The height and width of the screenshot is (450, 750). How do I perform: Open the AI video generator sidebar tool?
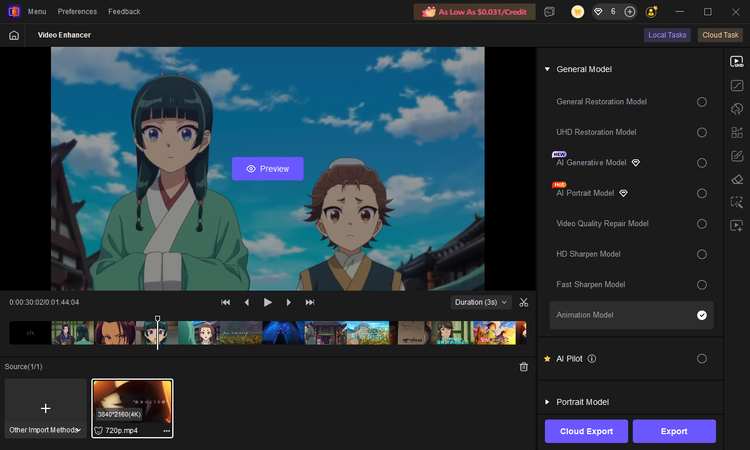pos(737,226)
